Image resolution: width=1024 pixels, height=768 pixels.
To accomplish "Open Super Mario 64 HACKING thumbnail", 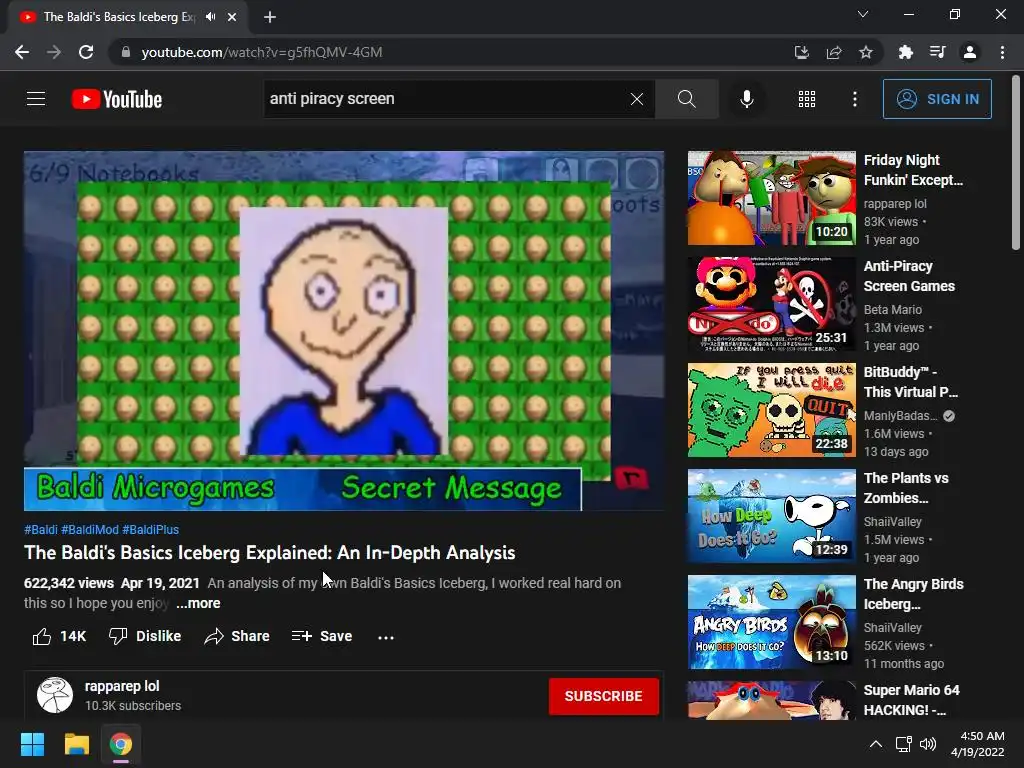I will pos(771,700).
